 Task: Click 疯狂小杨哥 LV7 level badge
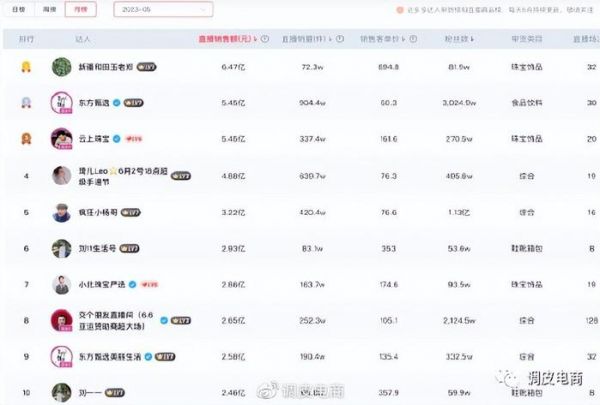point(132,212)
